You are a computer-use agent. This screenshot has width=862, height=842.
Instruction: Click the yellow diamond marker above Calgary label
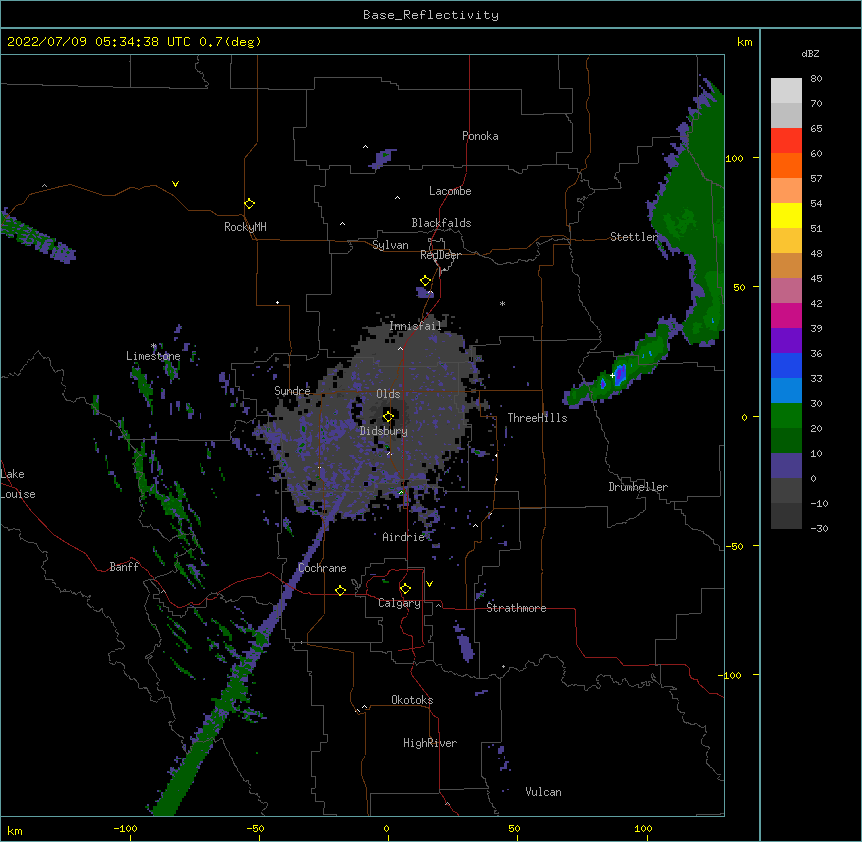pos(405,589)
